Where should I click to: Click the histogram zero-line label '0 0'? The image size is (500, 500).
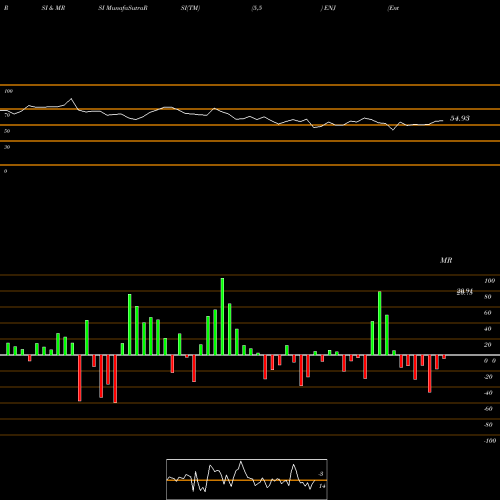click(490, 361)
